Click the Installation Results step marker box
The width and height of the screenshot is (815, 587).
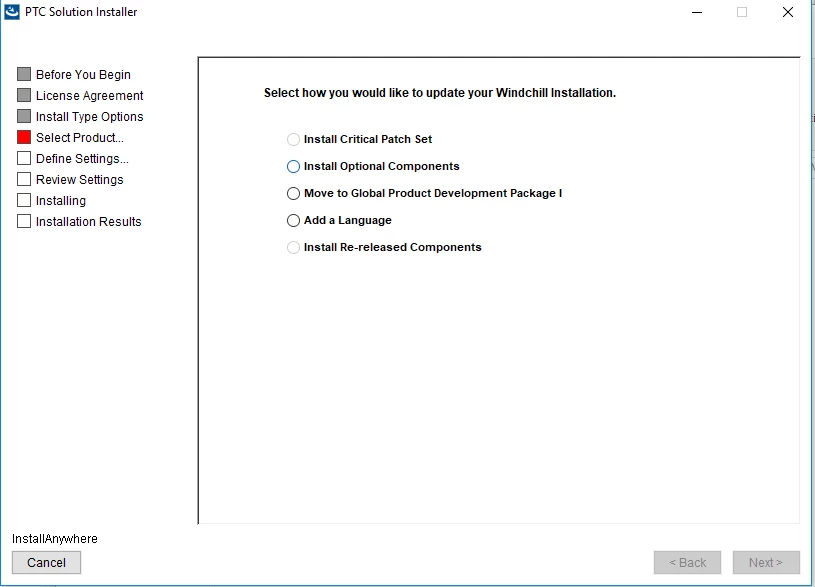click(24, 221)
